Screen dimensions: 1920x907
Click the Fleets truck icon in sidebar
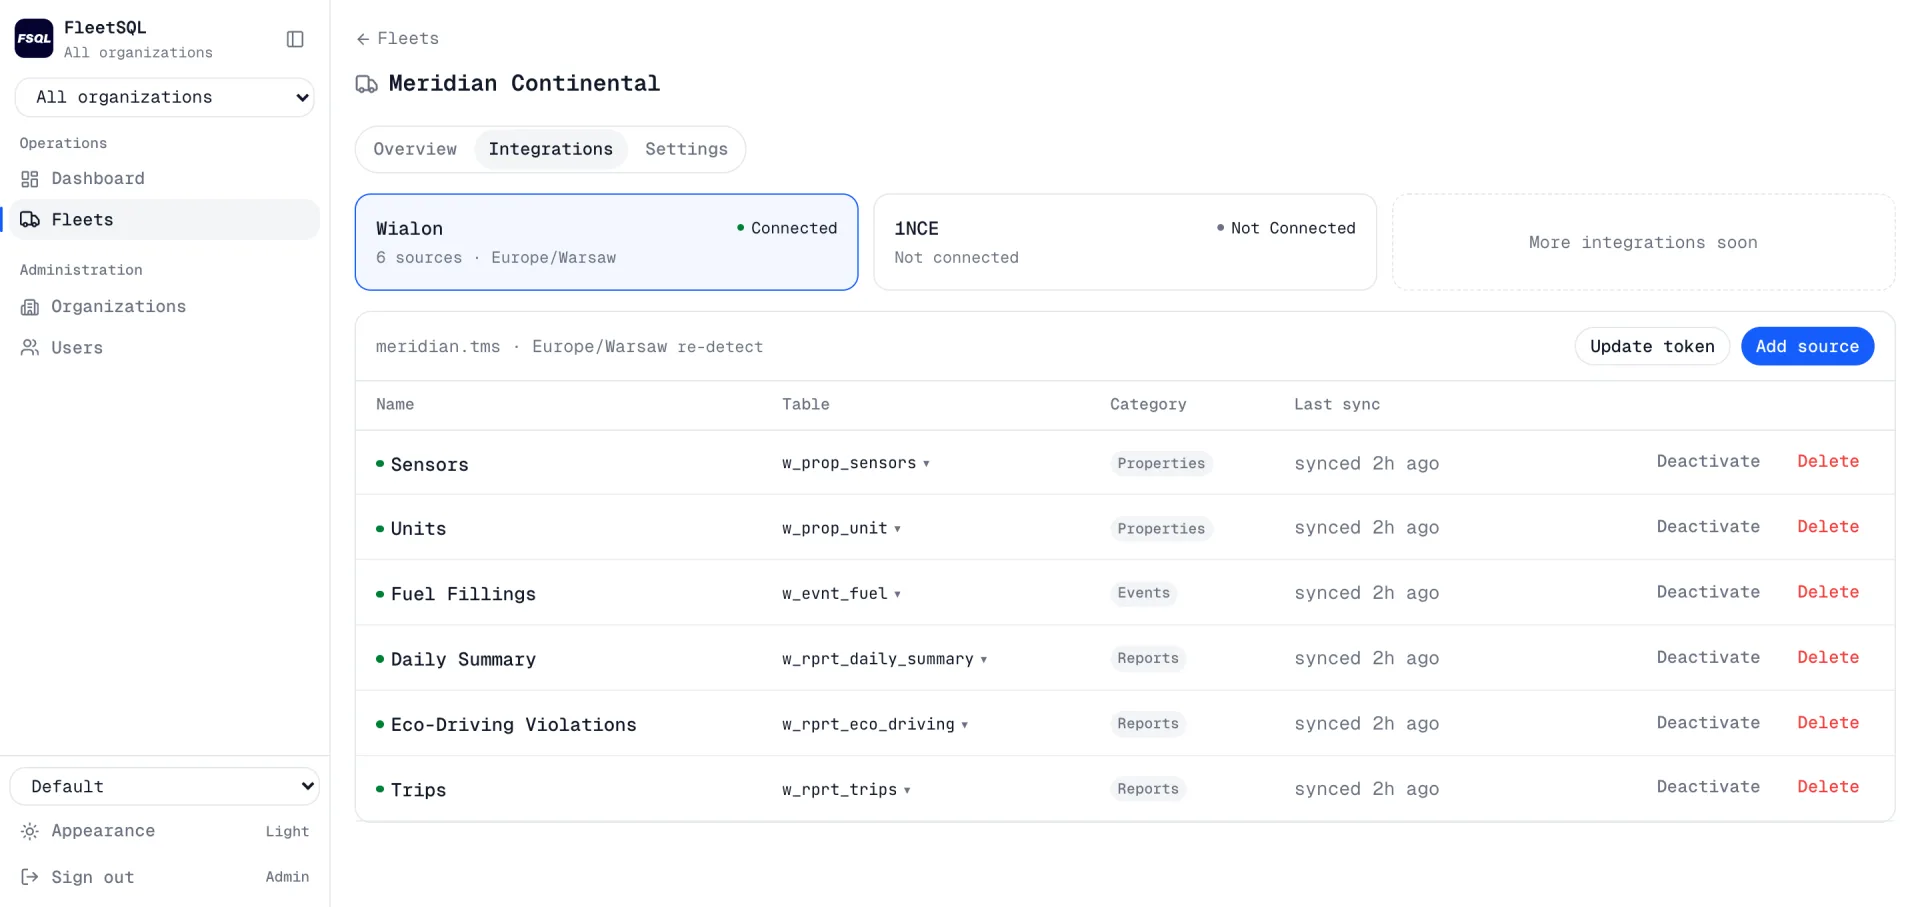click(x=30, y=220)
